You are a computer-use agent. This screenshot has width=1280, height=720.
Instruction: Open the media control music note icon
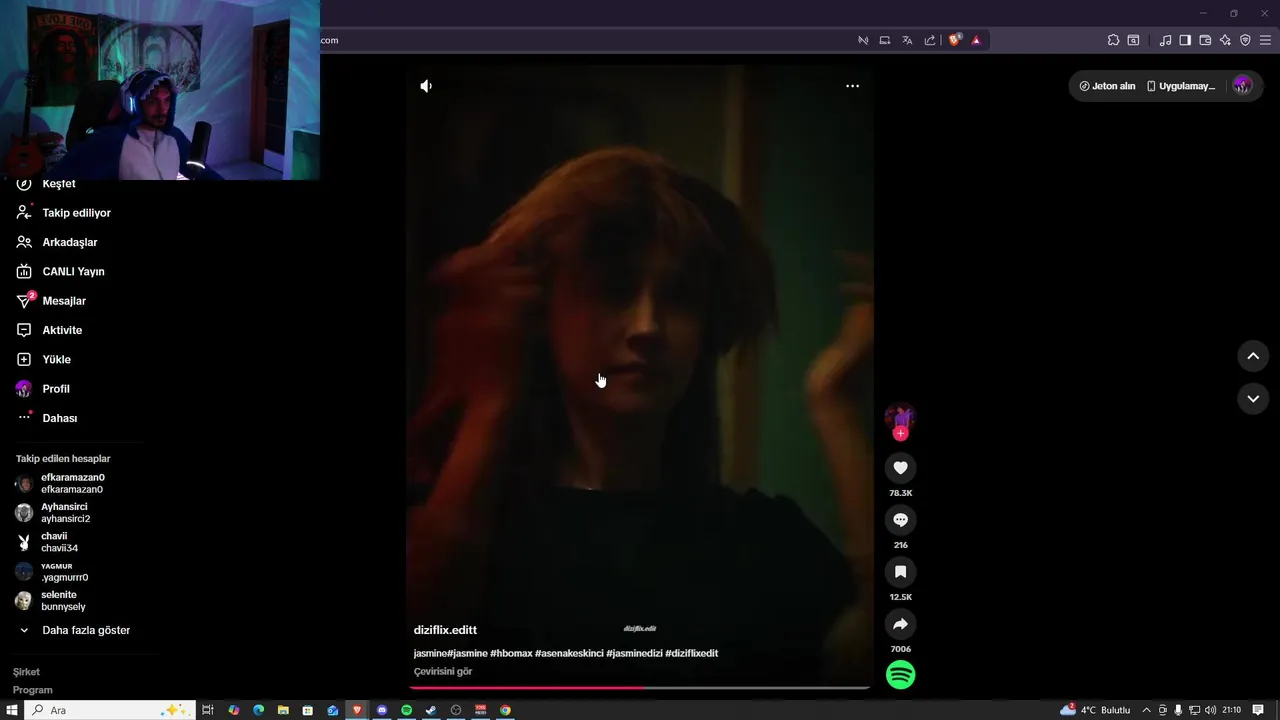1165,40
